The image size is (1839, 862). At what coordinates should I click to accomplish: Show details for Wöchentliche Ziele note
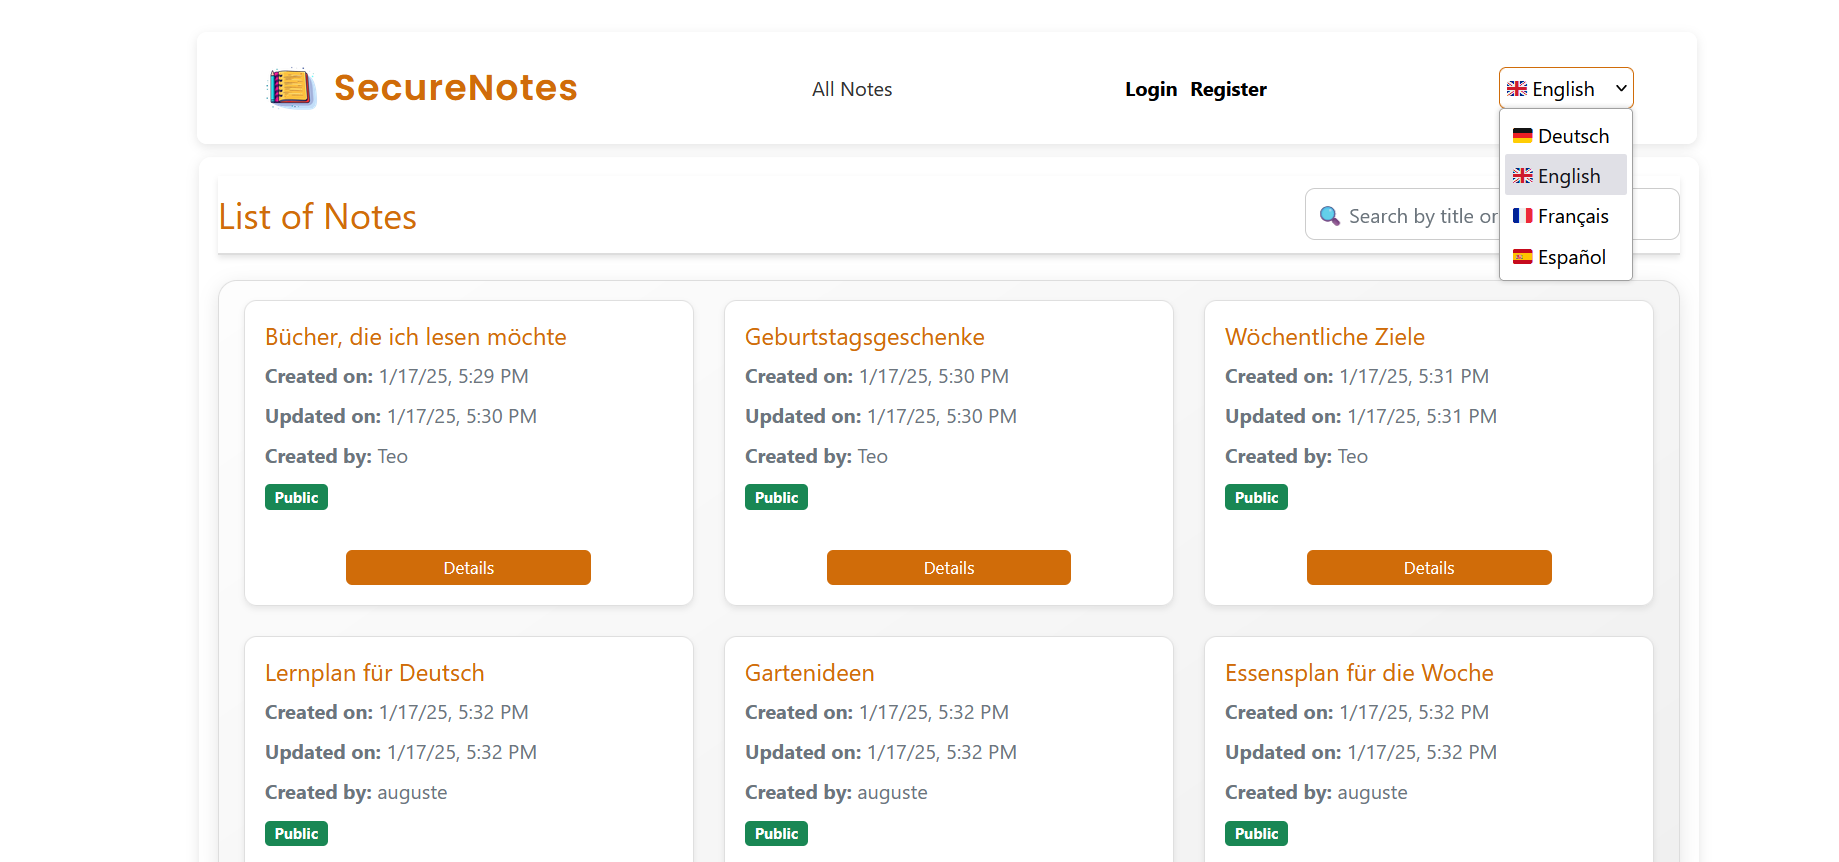[1428, 567]
